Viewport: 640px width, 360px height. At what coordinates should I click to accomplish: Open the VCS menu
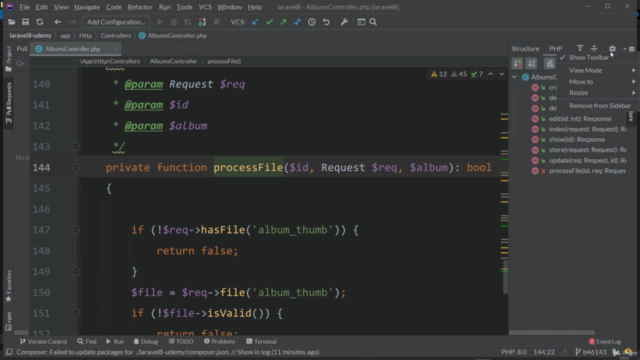click(x=205, y=7)
